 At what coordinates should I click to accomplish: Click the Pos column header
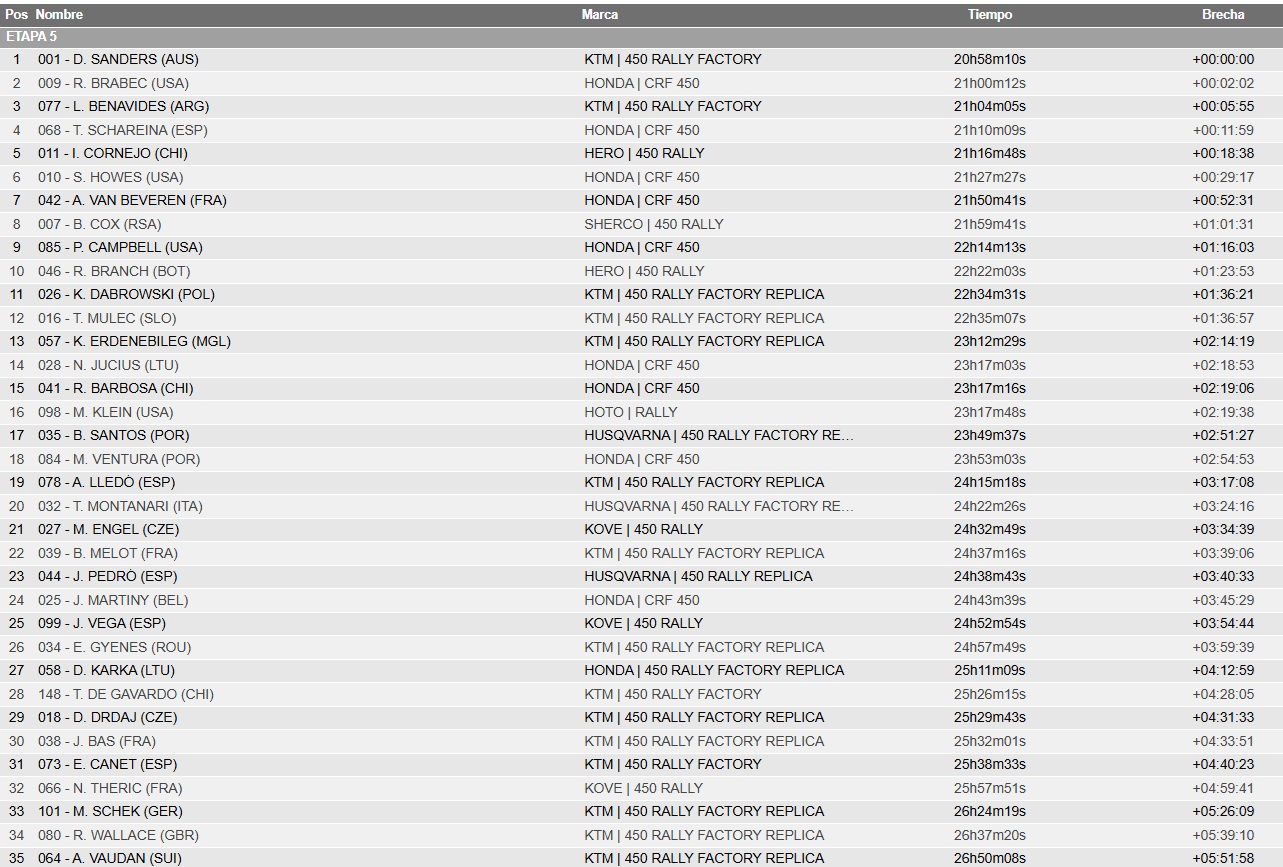tap(16, 15)
